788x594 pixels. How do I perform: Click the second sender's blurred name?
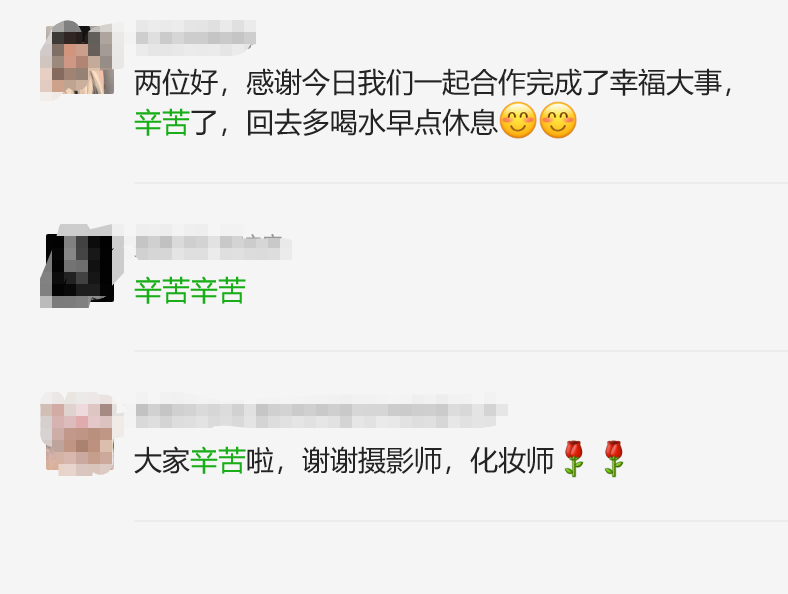pos(214,242)
